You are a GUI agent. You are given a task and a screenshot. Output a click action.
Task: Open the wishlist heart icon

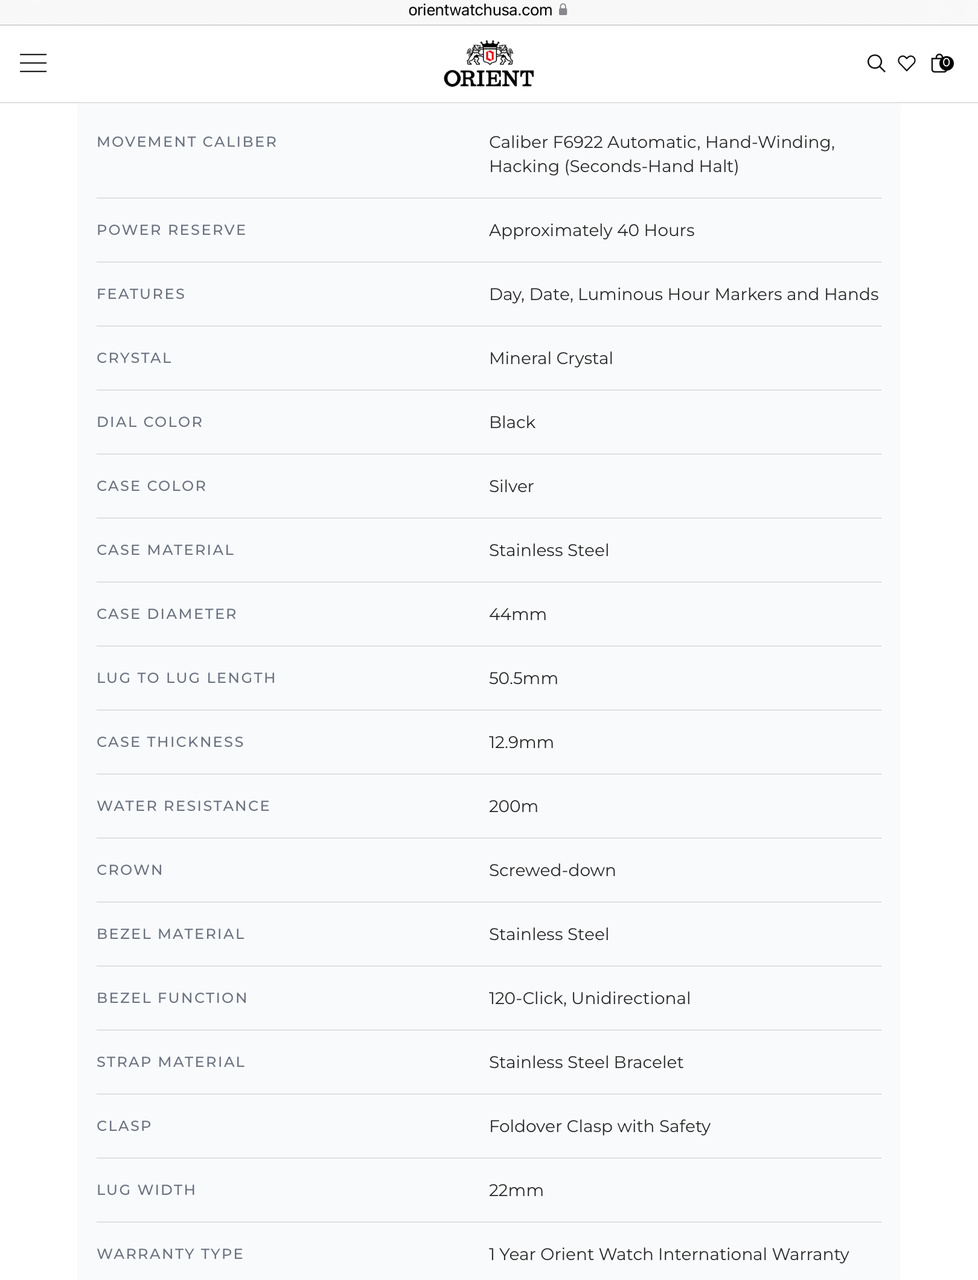point(907,63)
